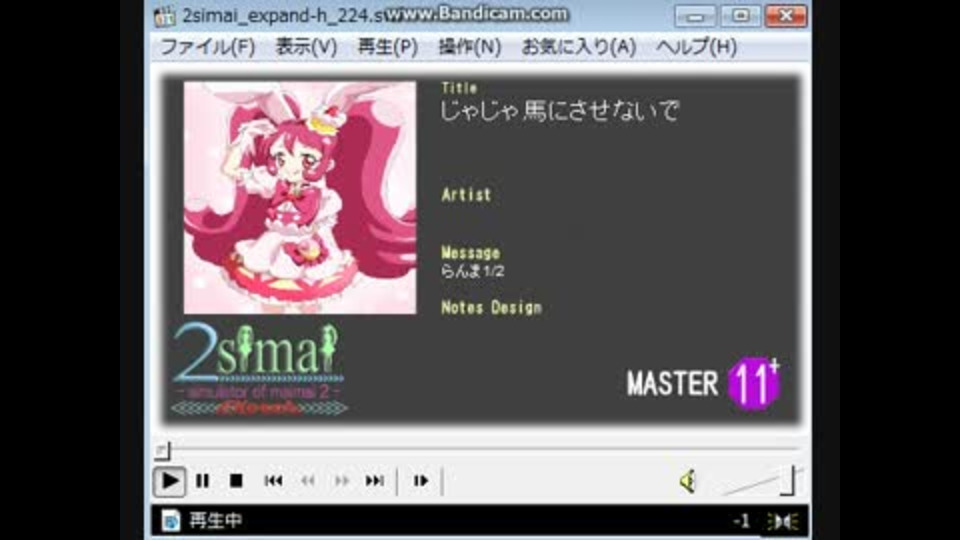
Task: Open the 操作(N) menu
Action: click(x=470, y=47)
